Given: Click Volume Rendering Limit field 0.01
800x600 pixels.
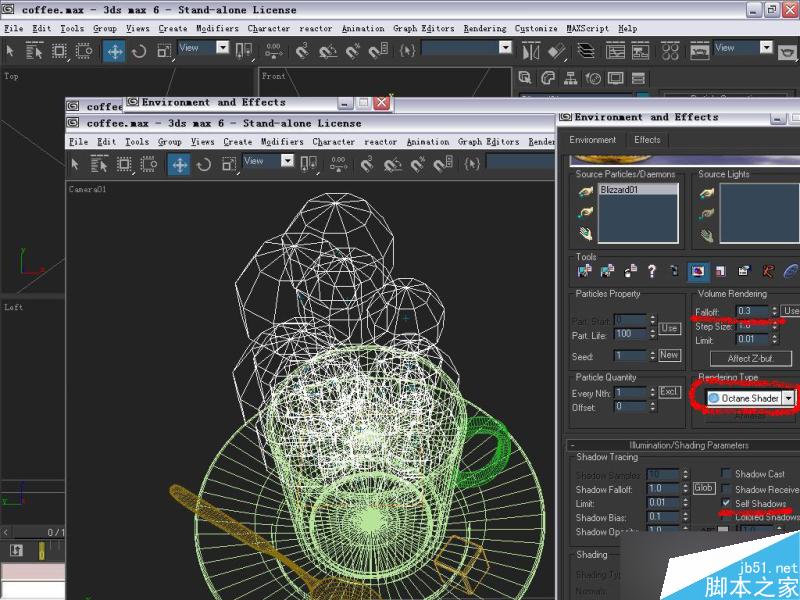Looking at the screenshot, I should pos(753,339).
